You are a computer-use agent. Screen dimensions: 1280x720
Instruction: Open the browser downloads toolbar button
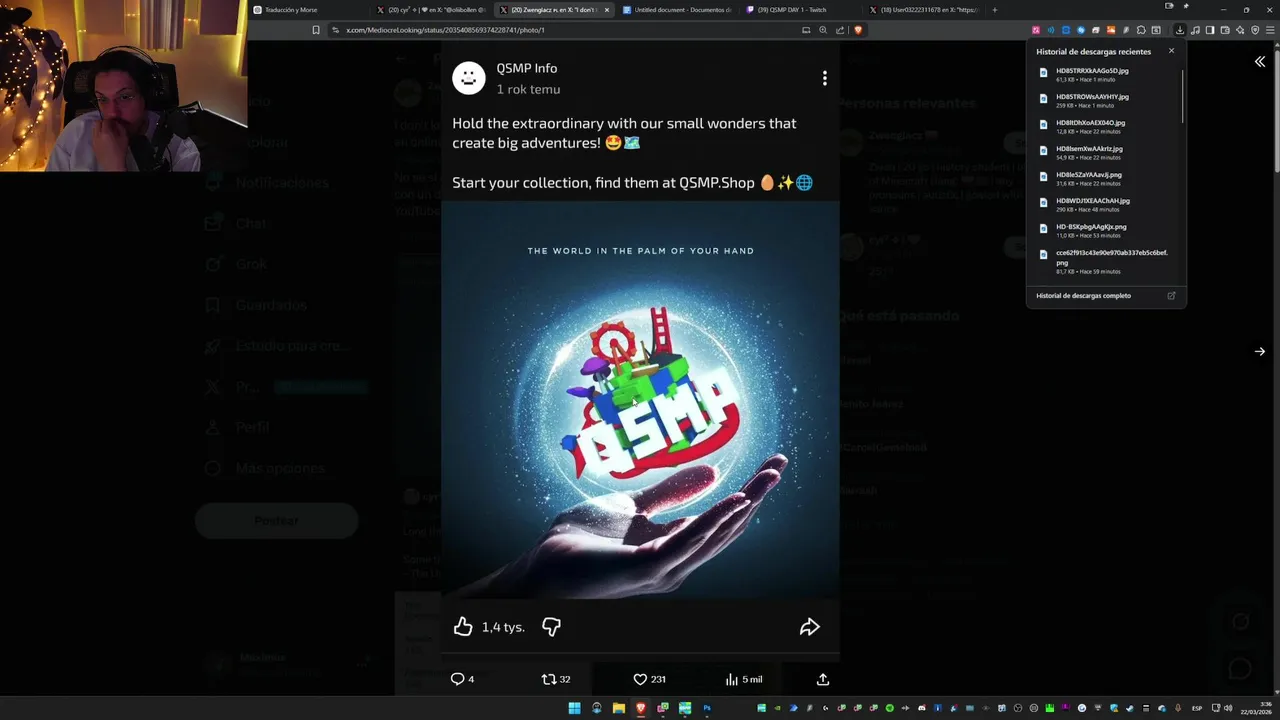pos(1180,30)
